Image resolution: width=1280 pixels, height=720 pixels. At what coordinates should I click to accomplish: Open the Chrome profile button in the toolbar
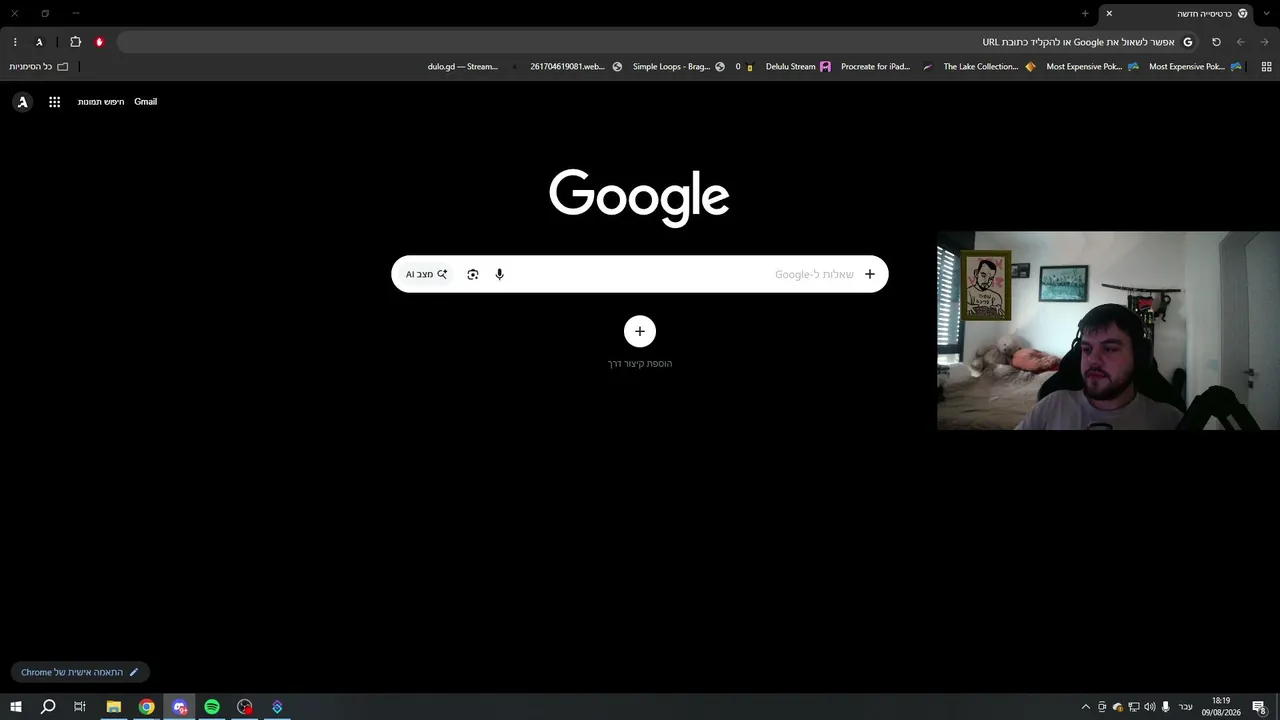click(39, 42)
